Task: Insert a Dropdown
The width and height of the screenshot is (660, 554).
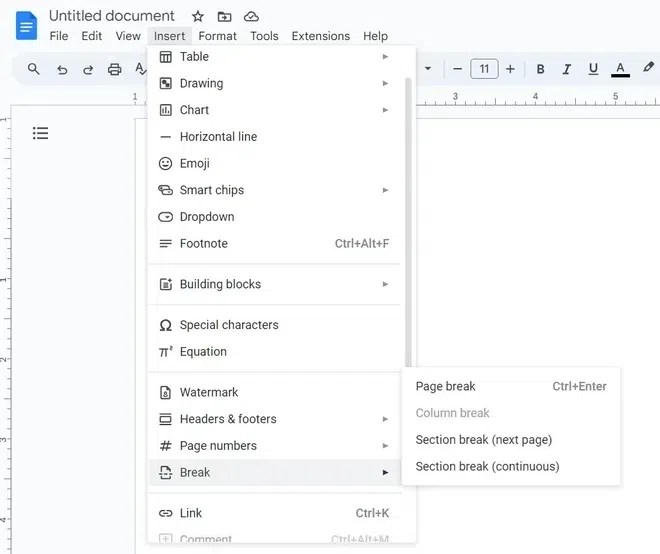Action: (x=274, y=217)
